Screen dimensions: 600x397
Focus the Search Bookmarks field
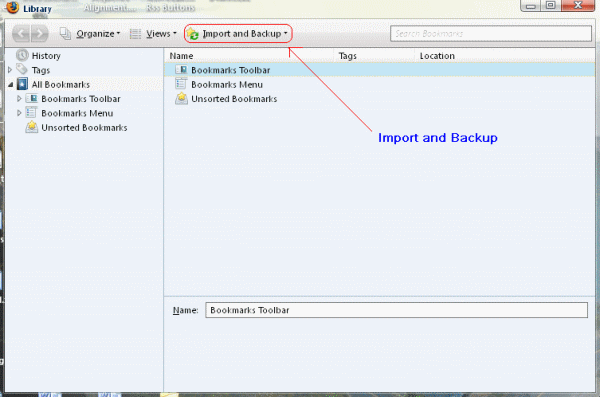(x=491, y=34)
